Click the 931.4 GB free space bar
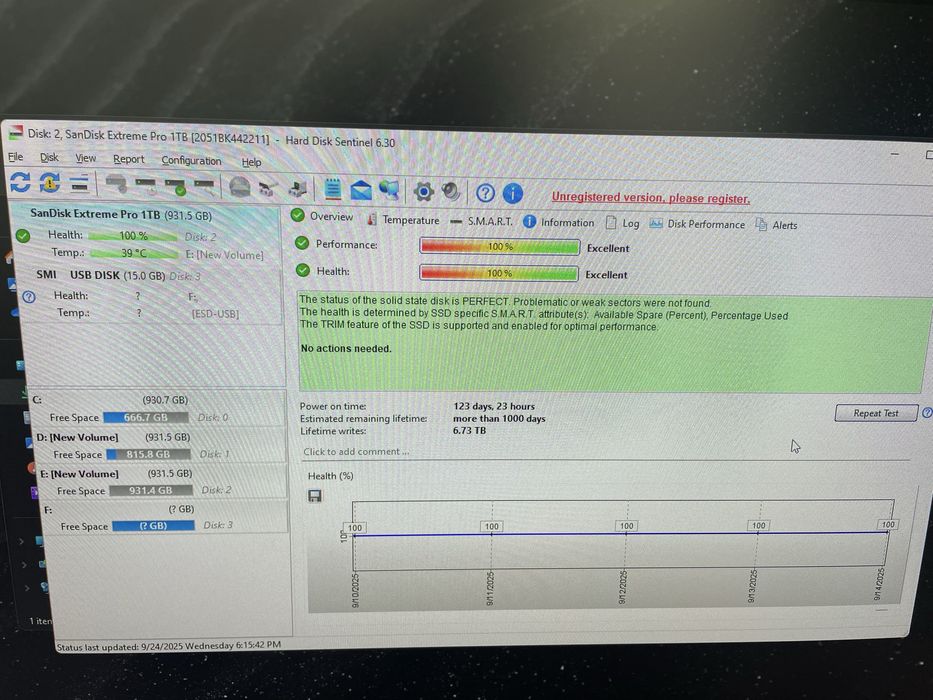 [151, 490]
